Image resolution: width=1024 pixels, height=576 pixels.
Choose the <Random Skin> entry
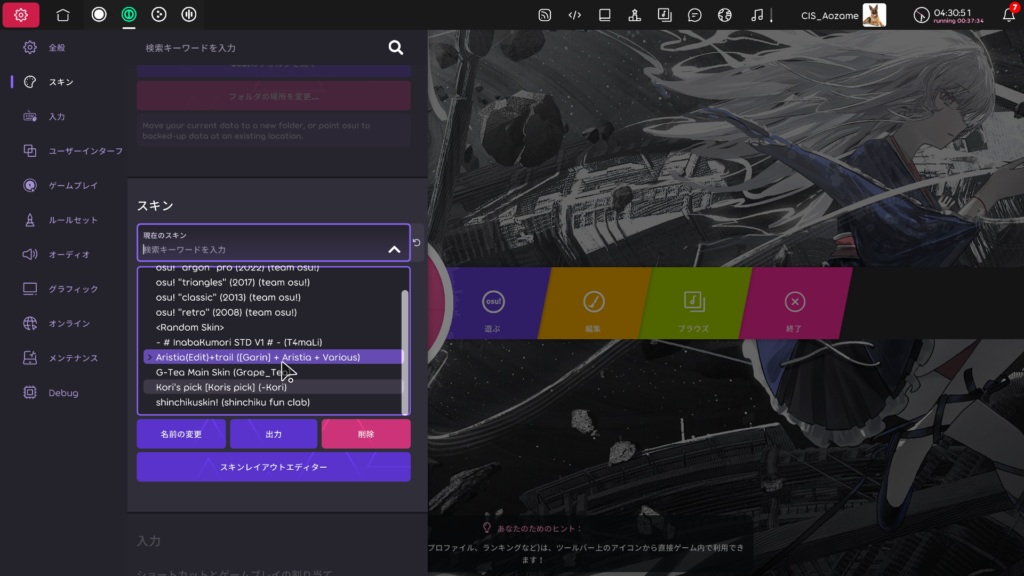click(273, 327)
